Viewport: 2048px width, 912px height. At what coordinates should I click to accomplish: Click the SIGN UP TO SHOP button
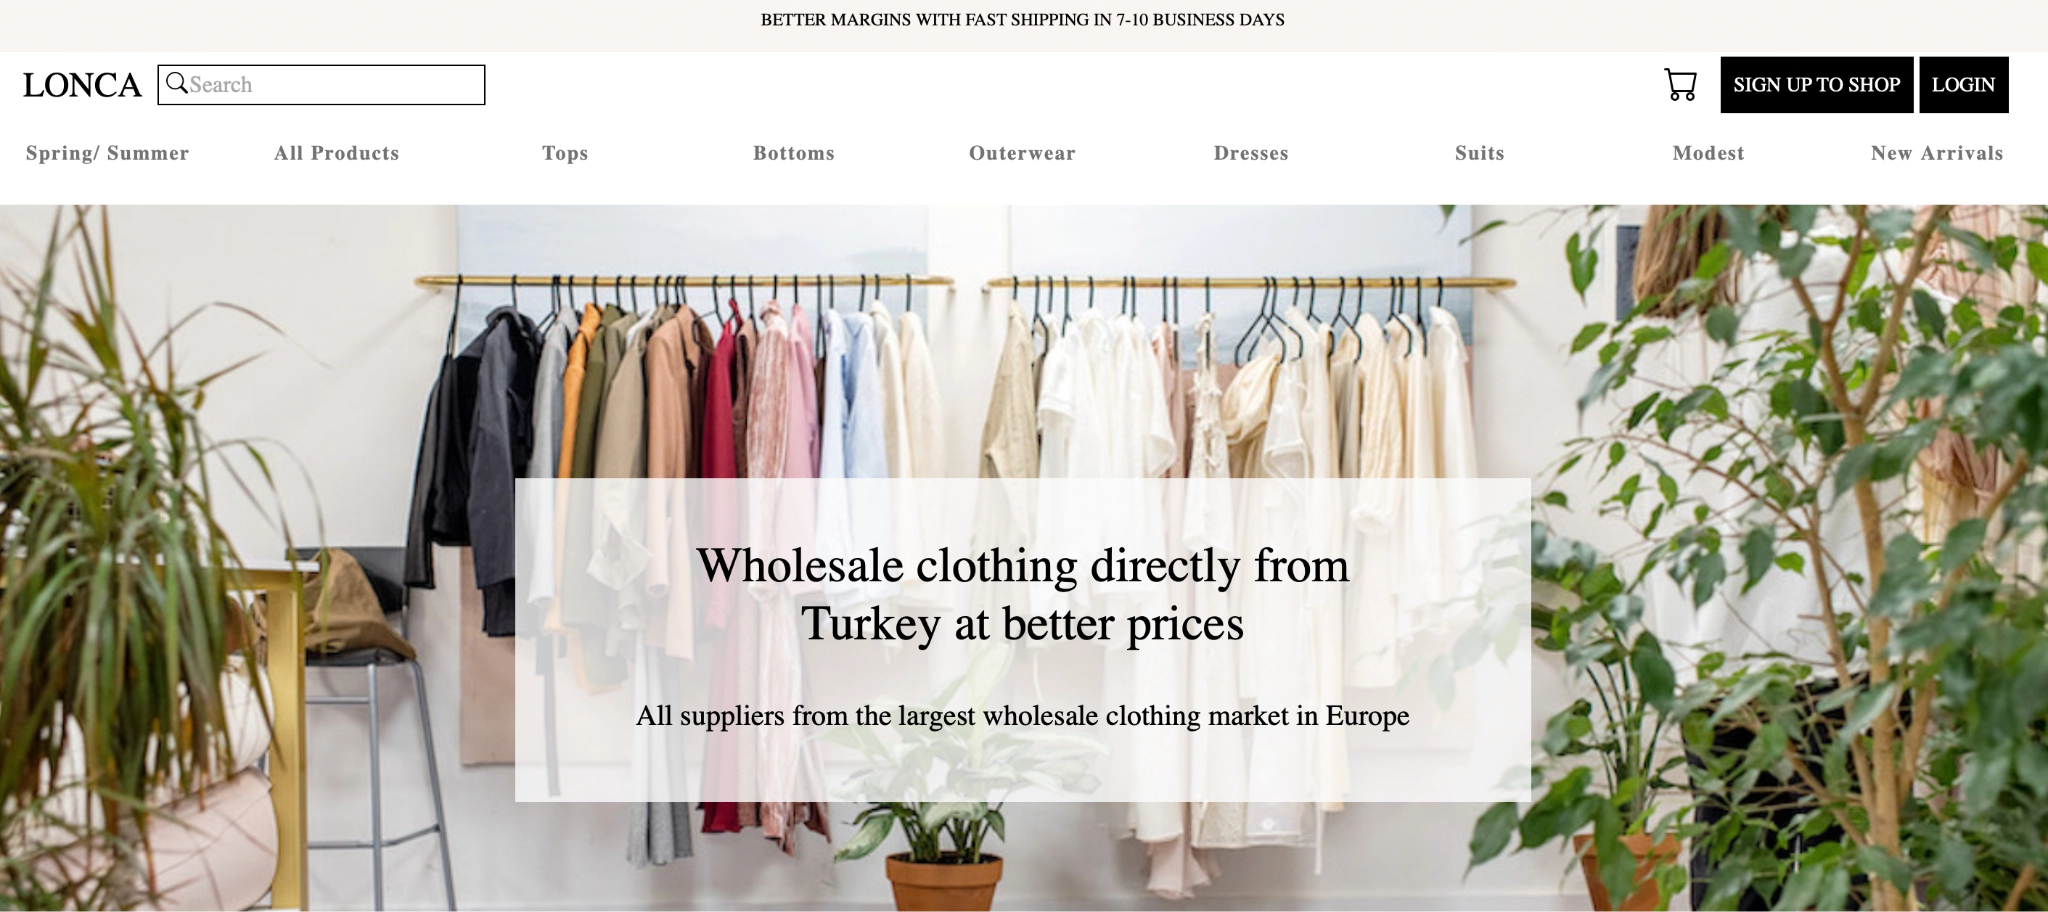1816,85
